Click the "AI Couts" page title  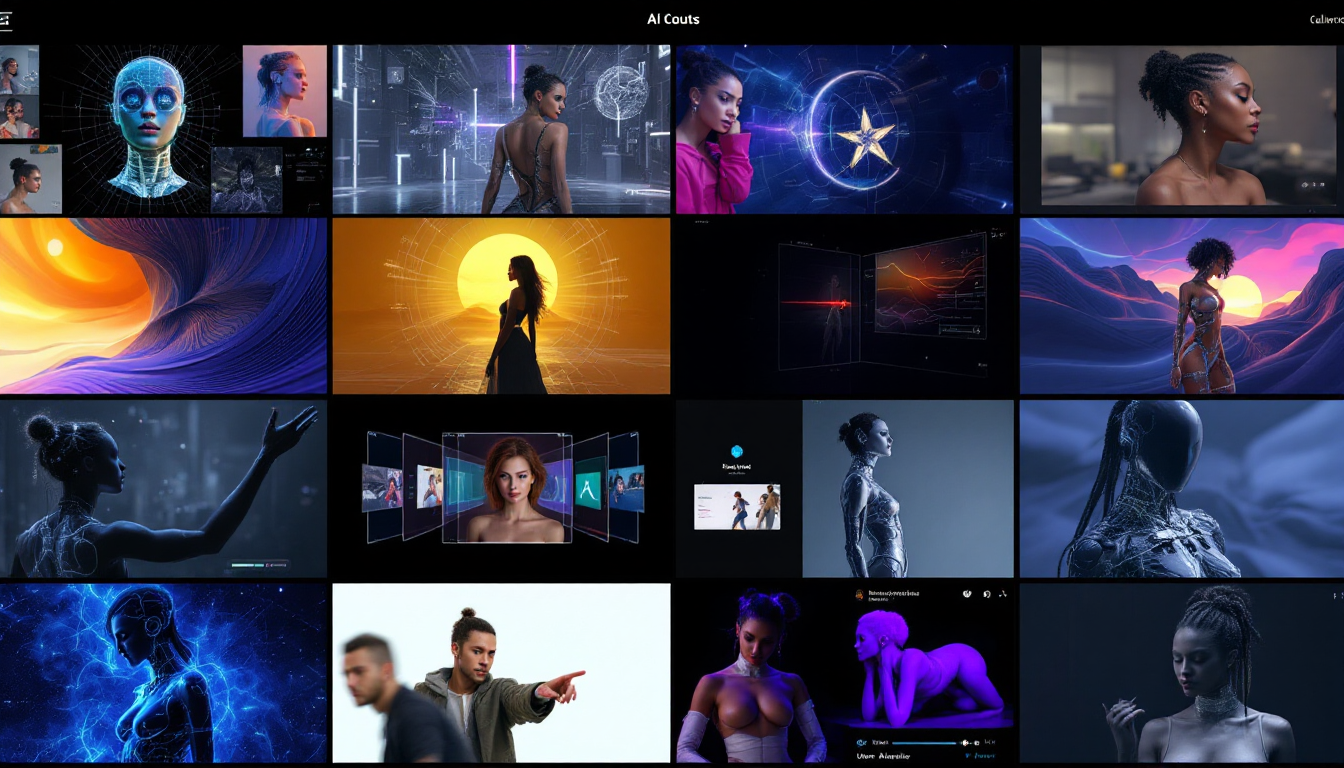(x=673, y=19)
